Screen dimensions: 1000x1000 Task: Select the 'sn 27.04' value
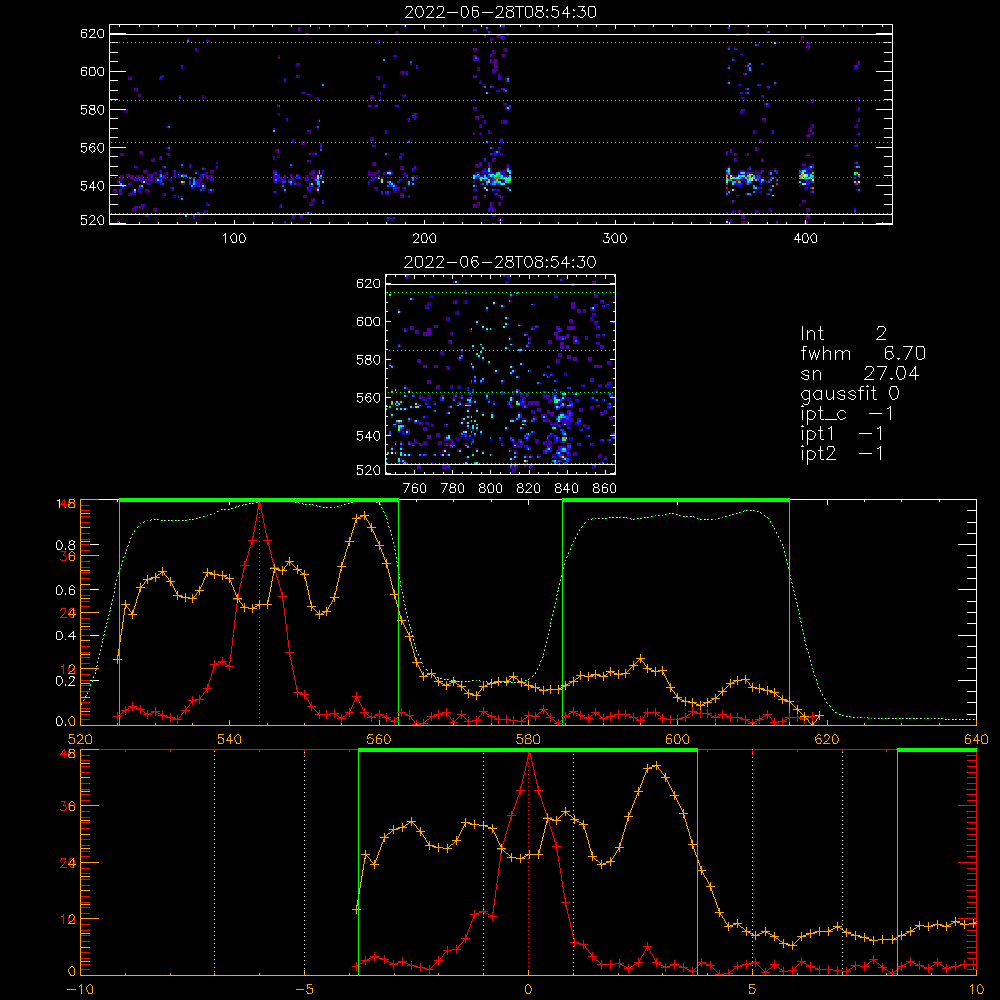point(860,374)
